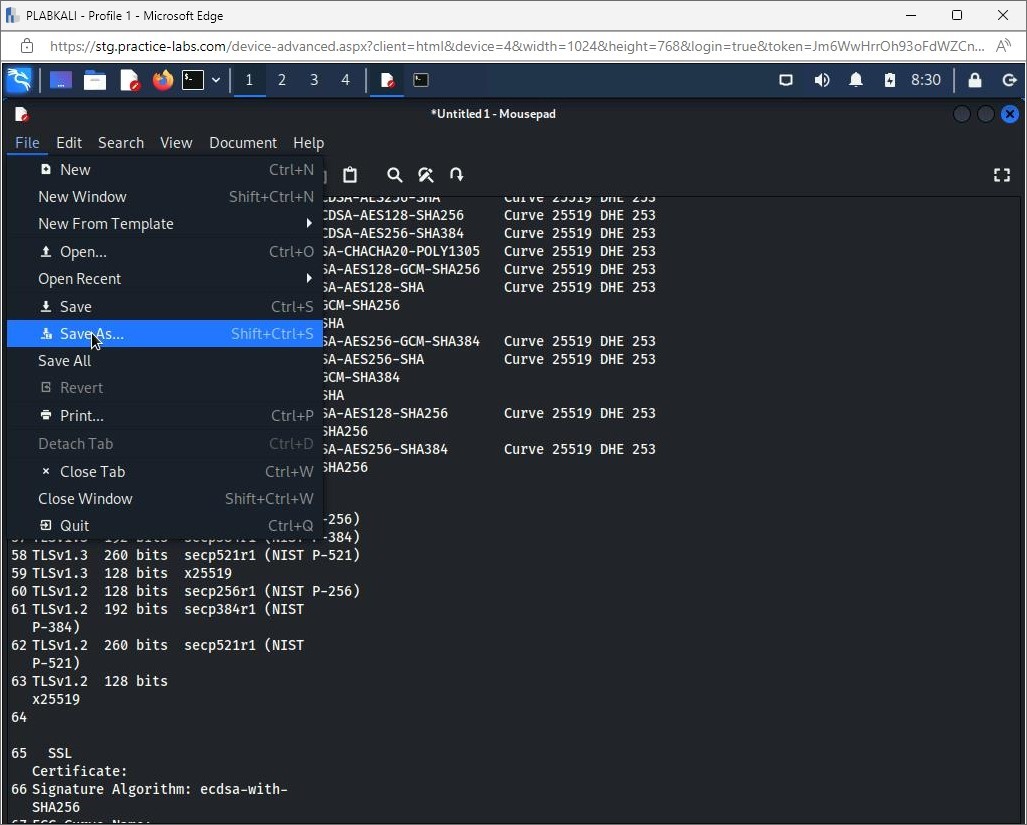The height and width of the screenshot is (825, 1027).
Task: Choose Save As... from the File menu
Action: (x=92, y=334)
